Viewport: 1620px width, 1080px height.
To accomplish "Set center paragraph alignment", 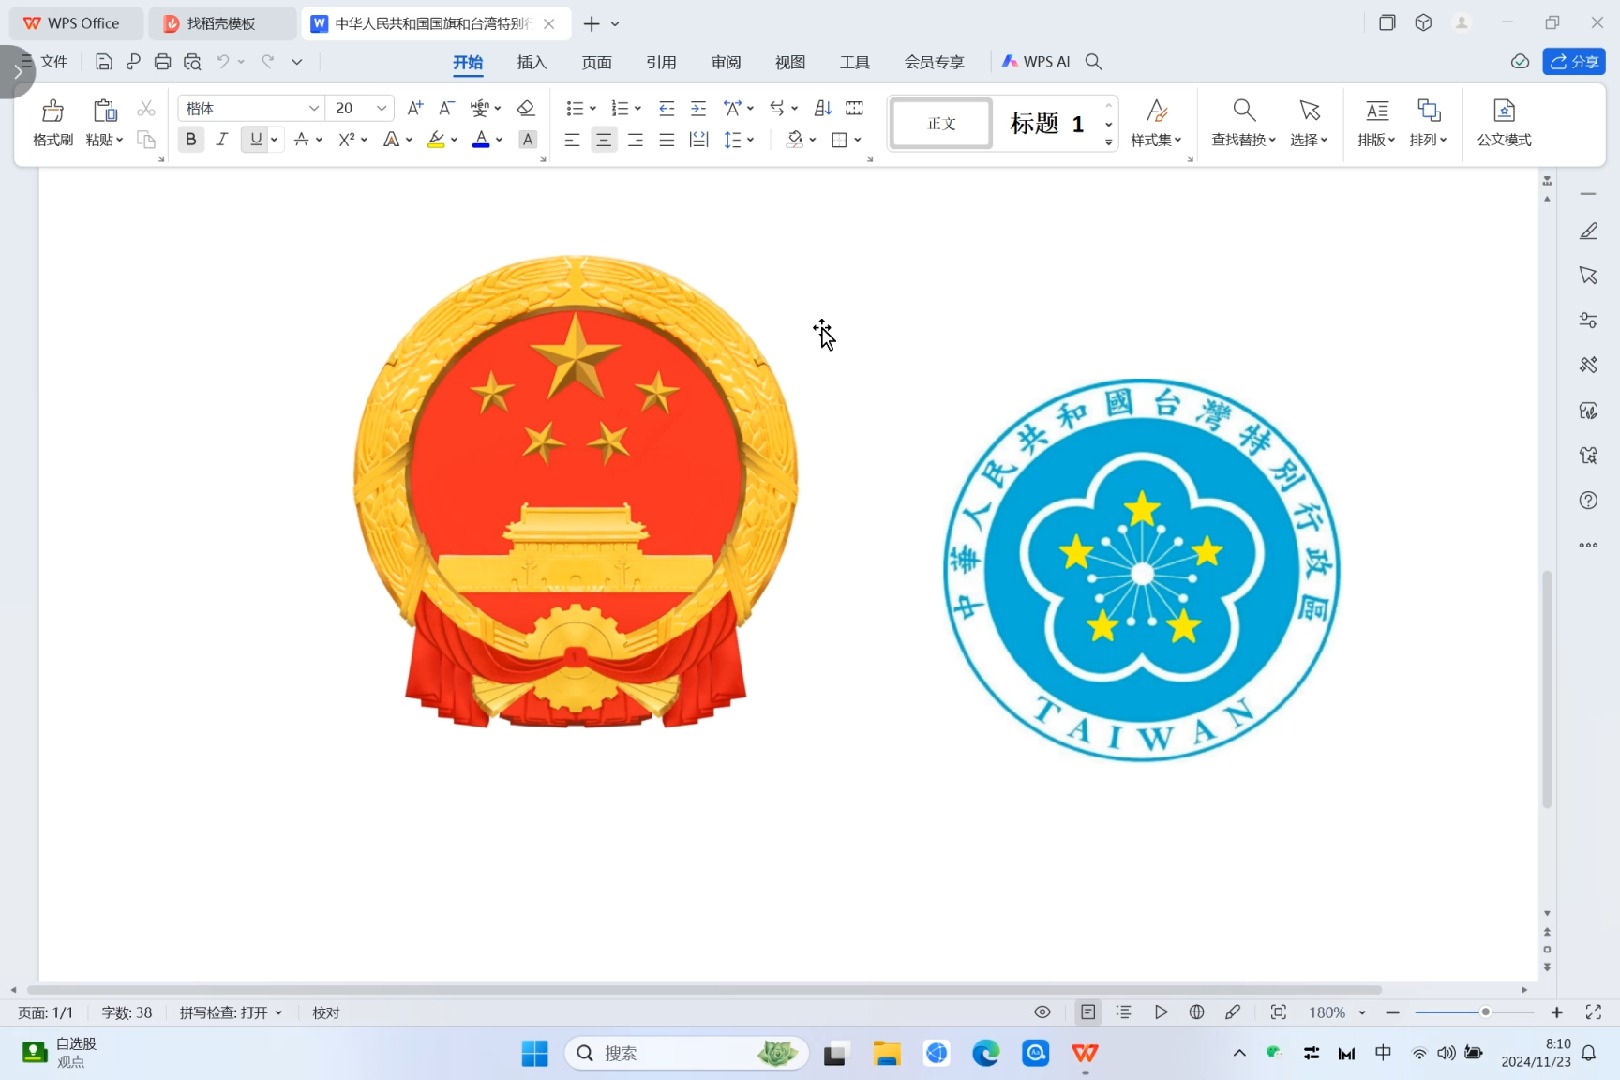I will tap(604, 140).
